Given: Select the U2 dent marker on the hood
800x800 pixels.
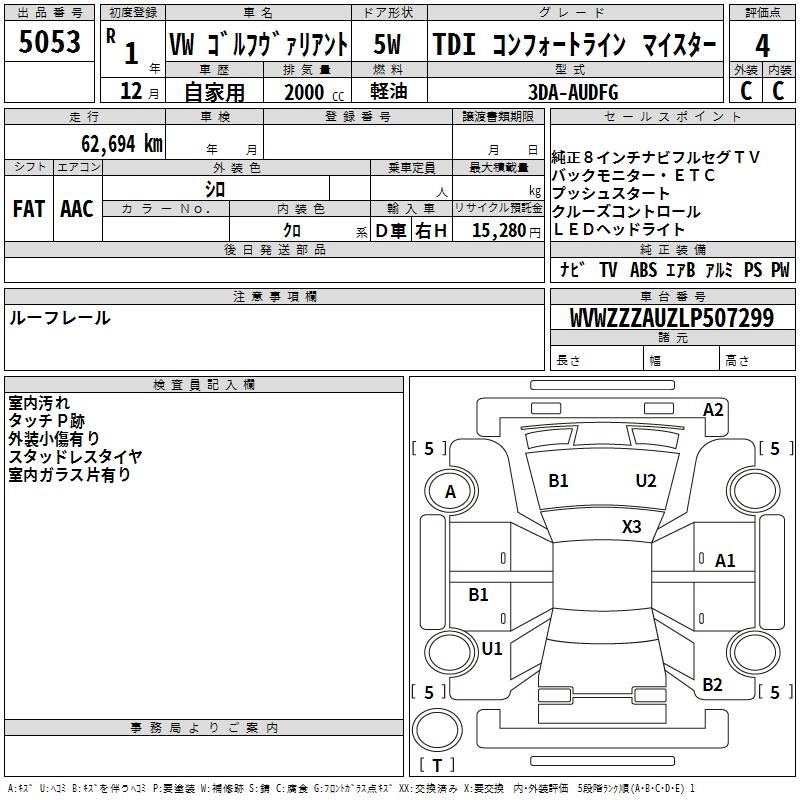Looking at the screenshot, I should [646, 481].
